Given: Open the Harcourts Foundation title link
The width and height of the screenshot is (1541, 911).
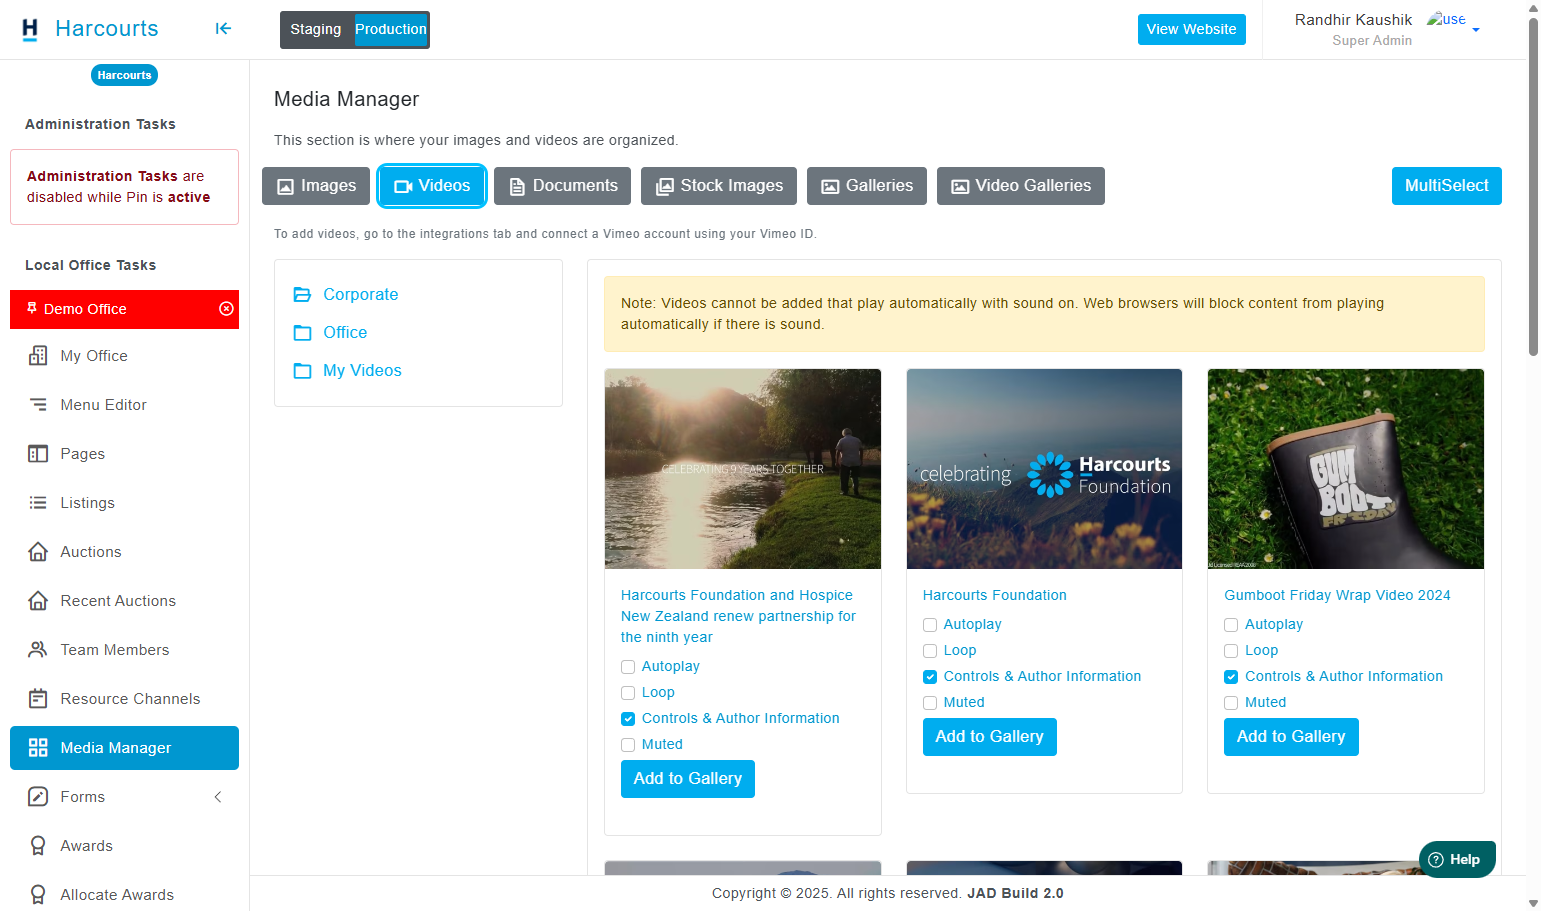Looking at the screenshot, I should point(995,595).
